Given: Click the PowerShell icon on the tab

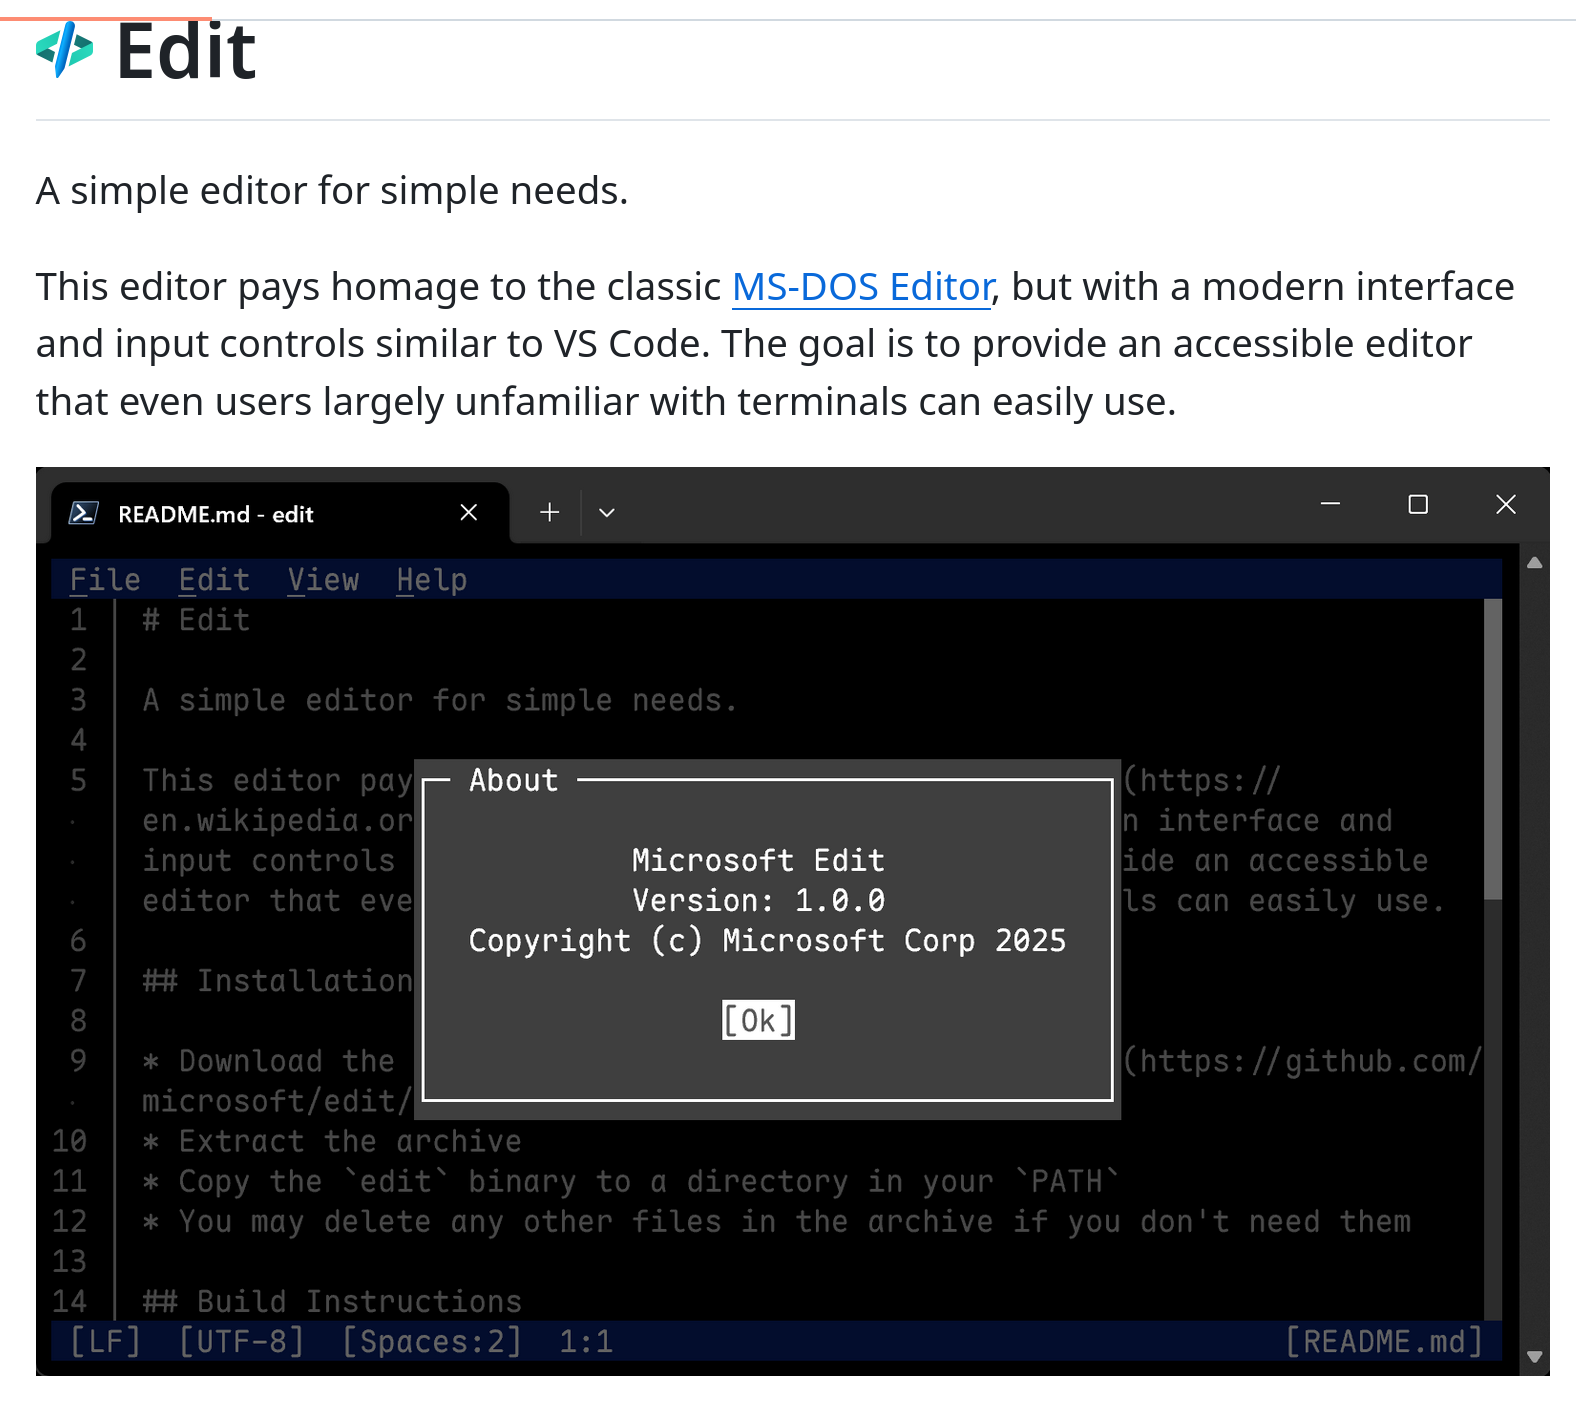Looking at the screenshot, I should (x=83, y=513).
